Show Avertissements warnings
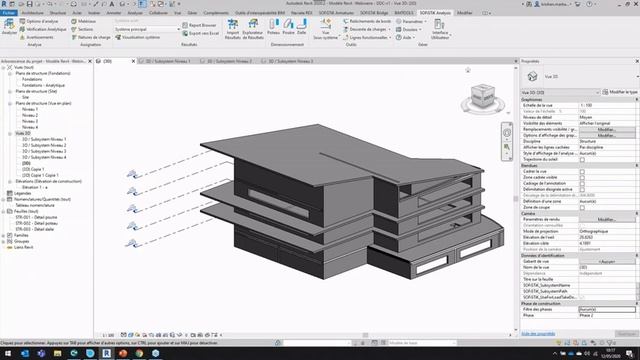Image resolution: width=640 pixels, height=360 pixels. [x=37, y=37]
